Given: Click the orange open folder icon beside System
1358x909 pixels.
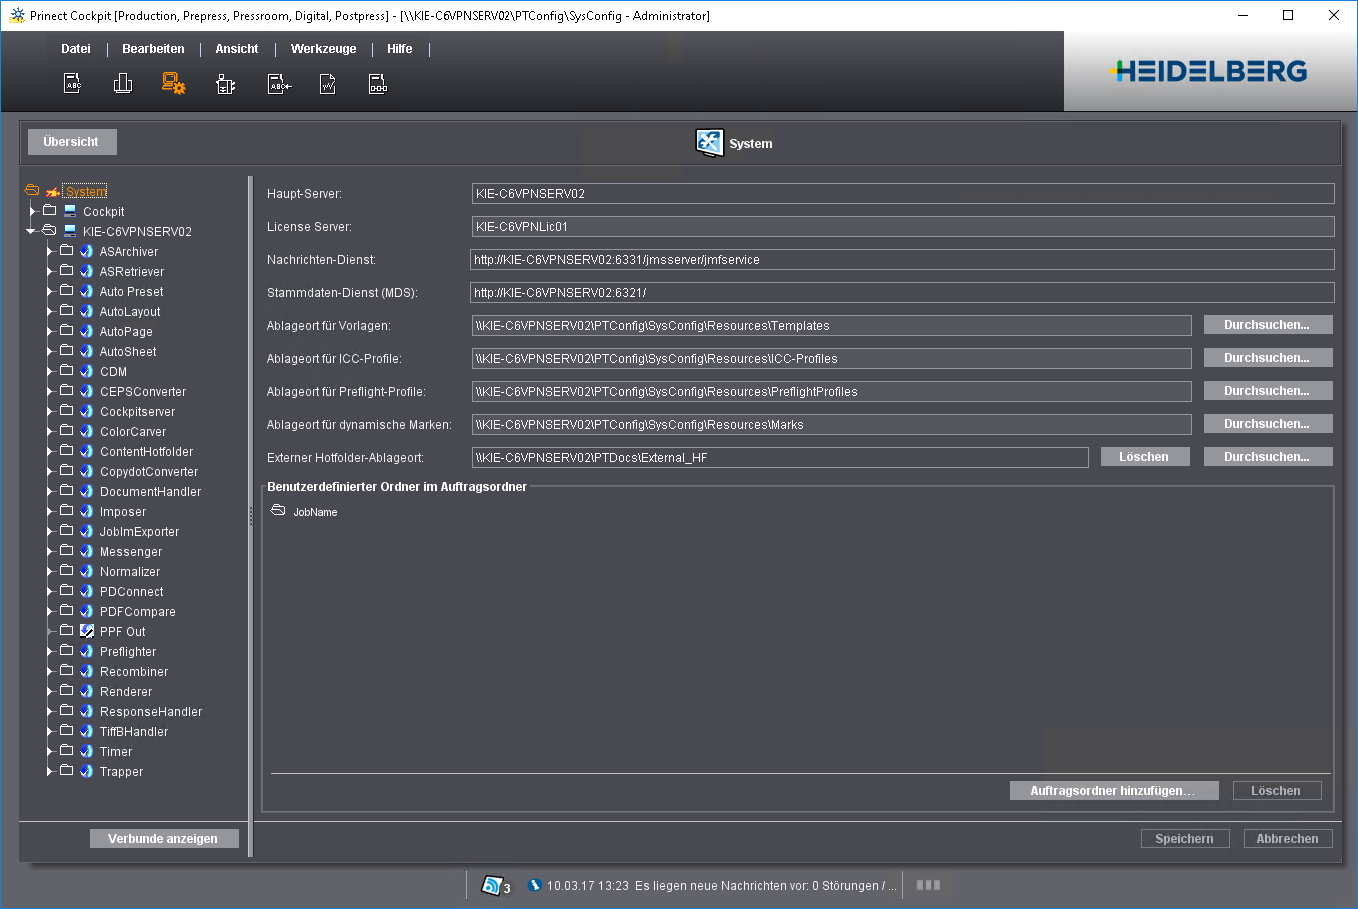Looking at the screenshot, I should pyautogui.click(x=32, y=191).
